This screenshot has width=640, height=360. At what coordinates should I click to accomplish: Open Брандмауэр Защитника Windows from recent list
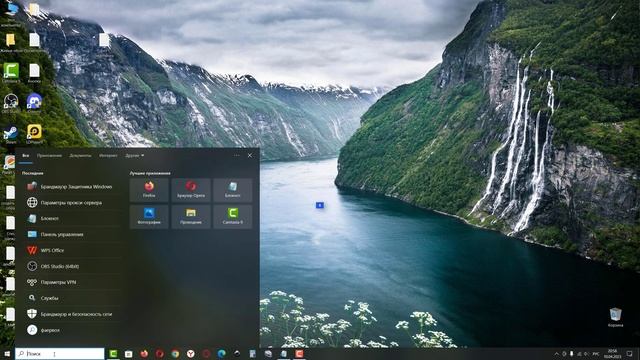click(x=71, y=187)
